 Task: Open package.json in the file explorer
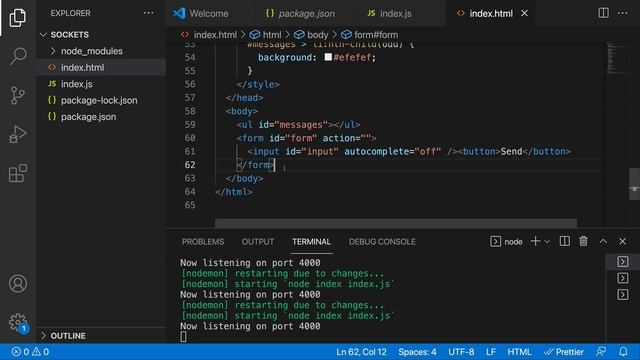tap(101, 117)
